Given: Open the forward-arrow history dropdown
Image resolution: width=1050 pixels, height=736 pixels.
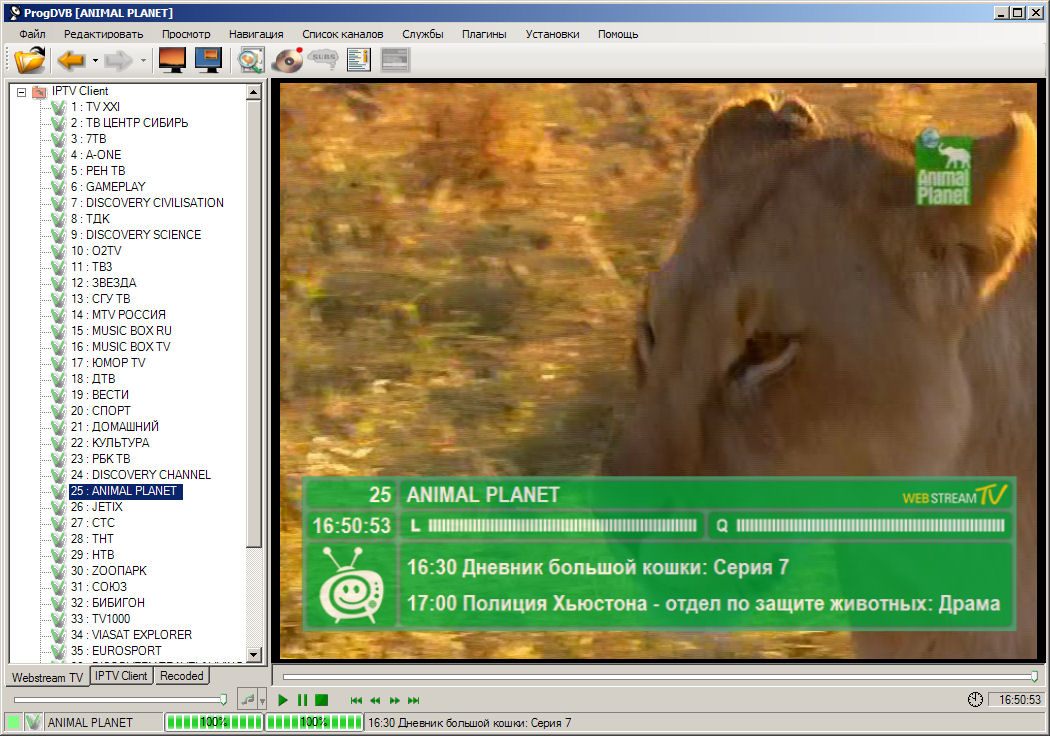Looking at the screenshot, I should [x=143, y=61].
